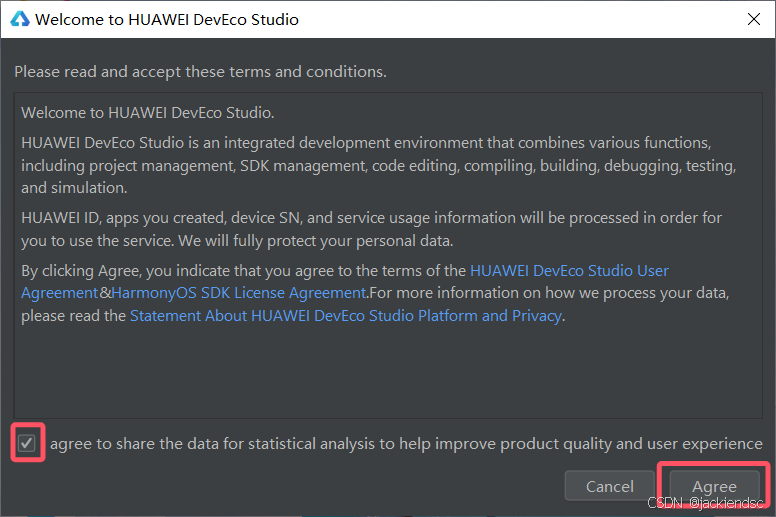
Task: Click the 'agree to share the data' label text
Action: tap(406, 443)
